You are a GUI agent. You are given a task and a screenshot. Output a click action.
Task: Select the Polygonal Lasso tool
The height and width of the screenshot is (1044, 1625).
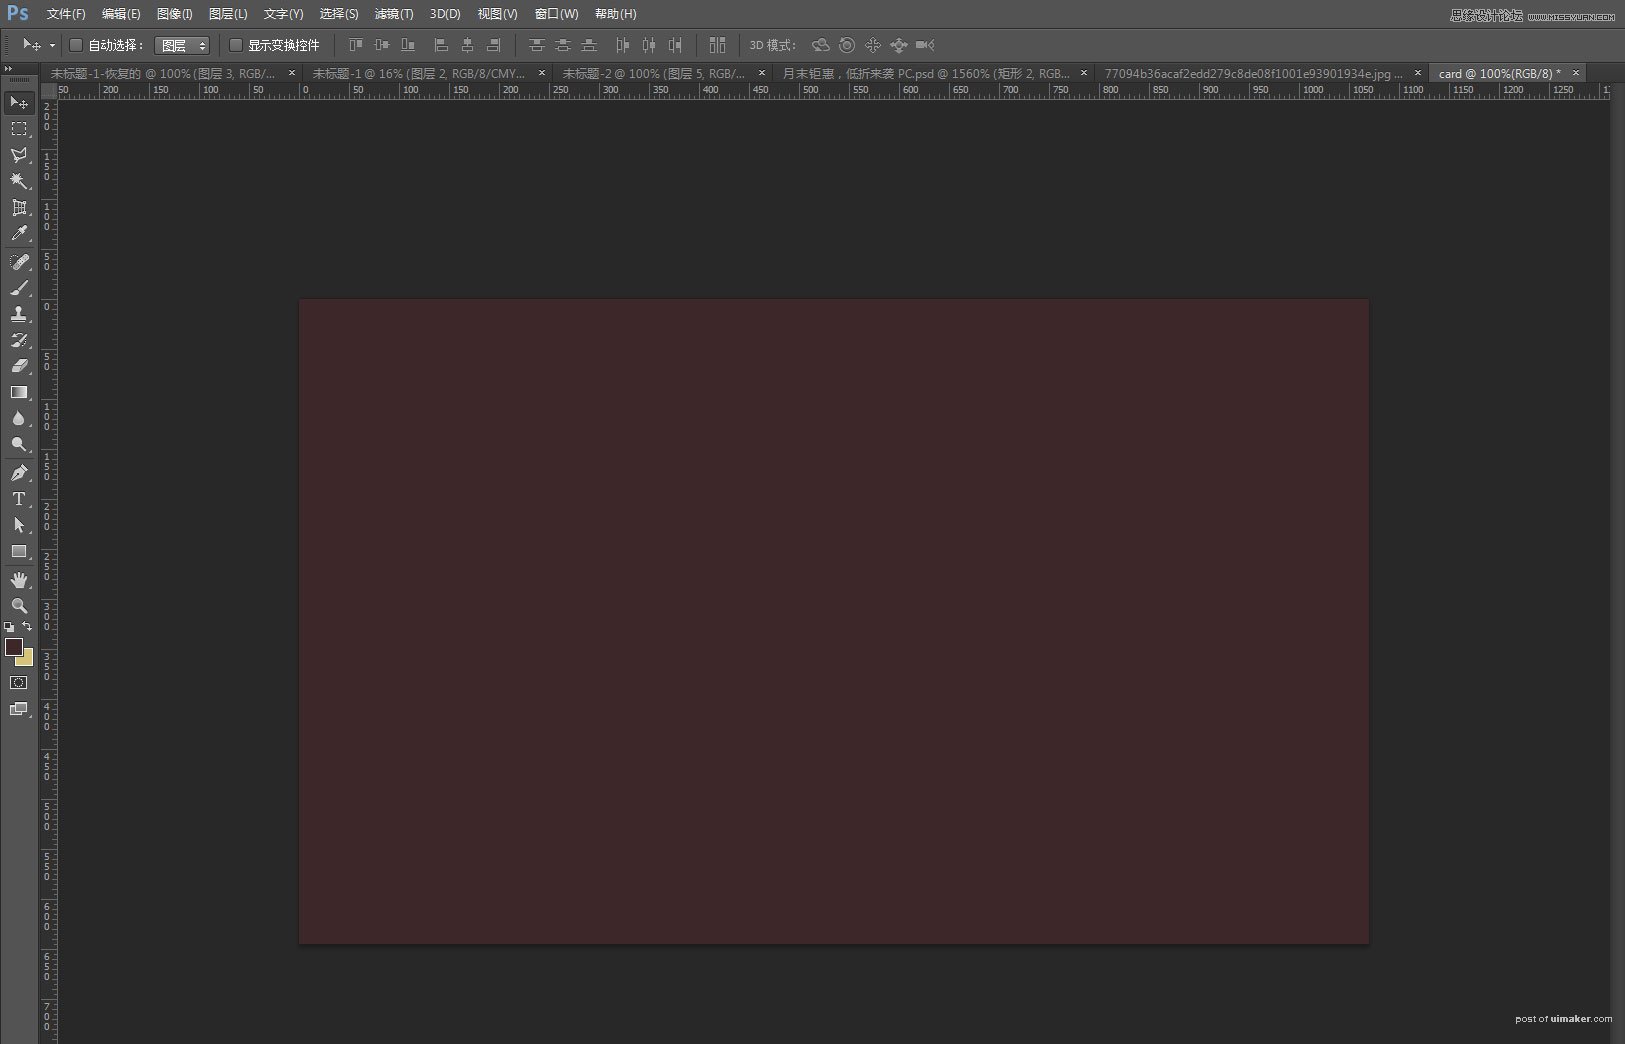pyautogui.click(x=19, y=155)
